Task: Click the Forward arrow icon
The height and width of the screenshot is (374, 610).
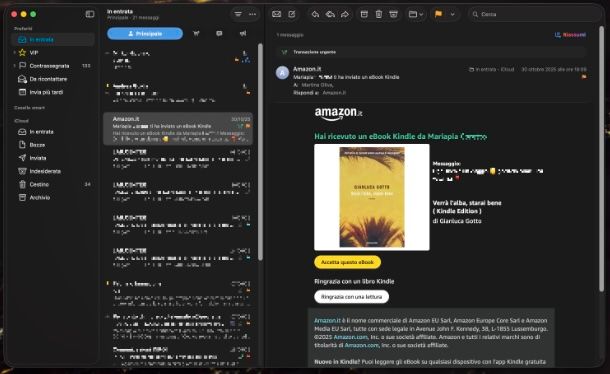Action: coord(345,14)
